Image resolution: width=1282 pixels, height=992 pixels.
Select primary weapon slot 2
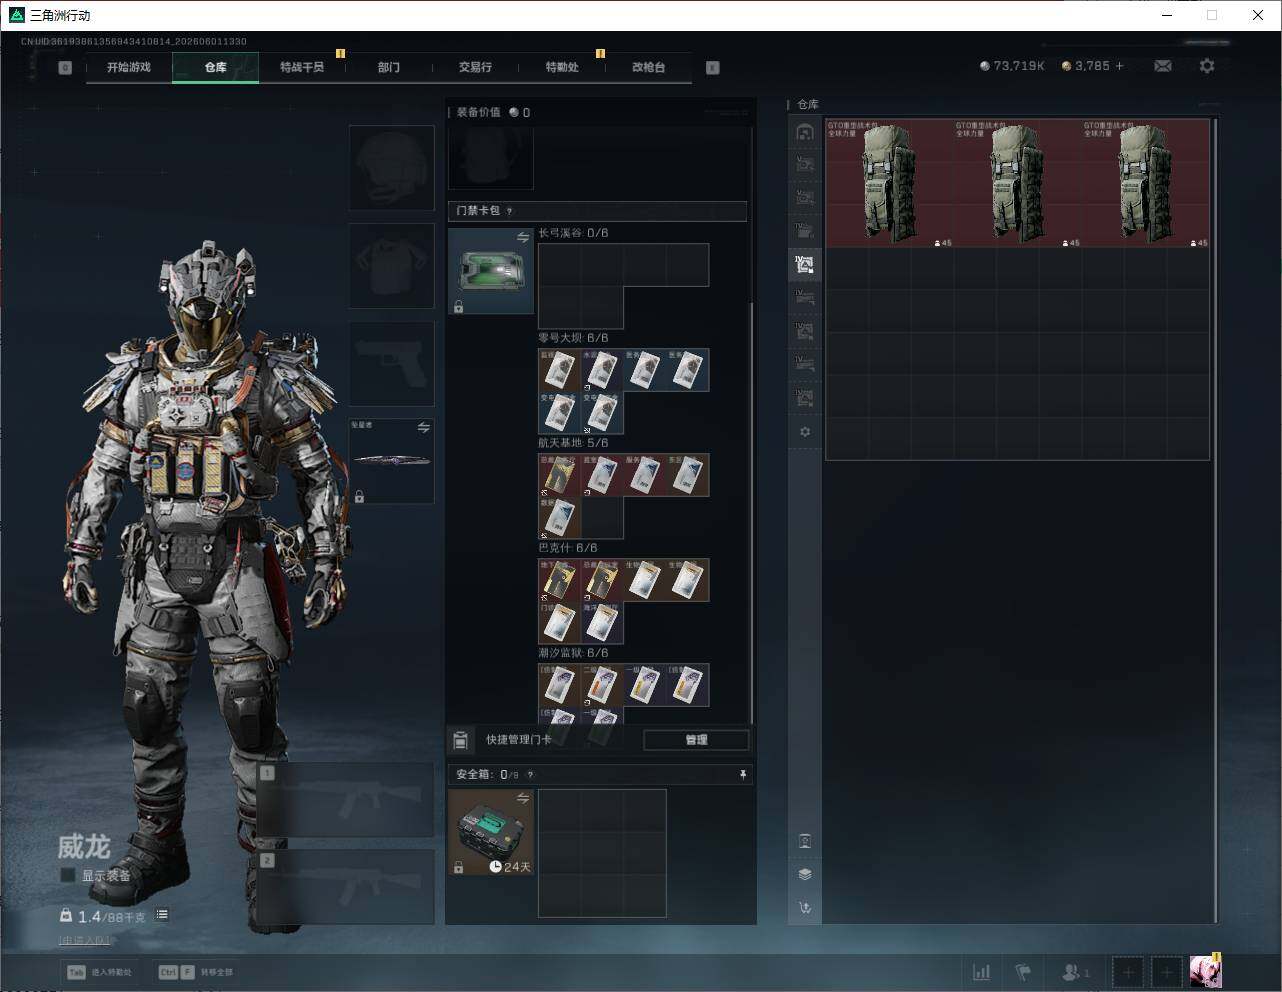pos(346,887)
